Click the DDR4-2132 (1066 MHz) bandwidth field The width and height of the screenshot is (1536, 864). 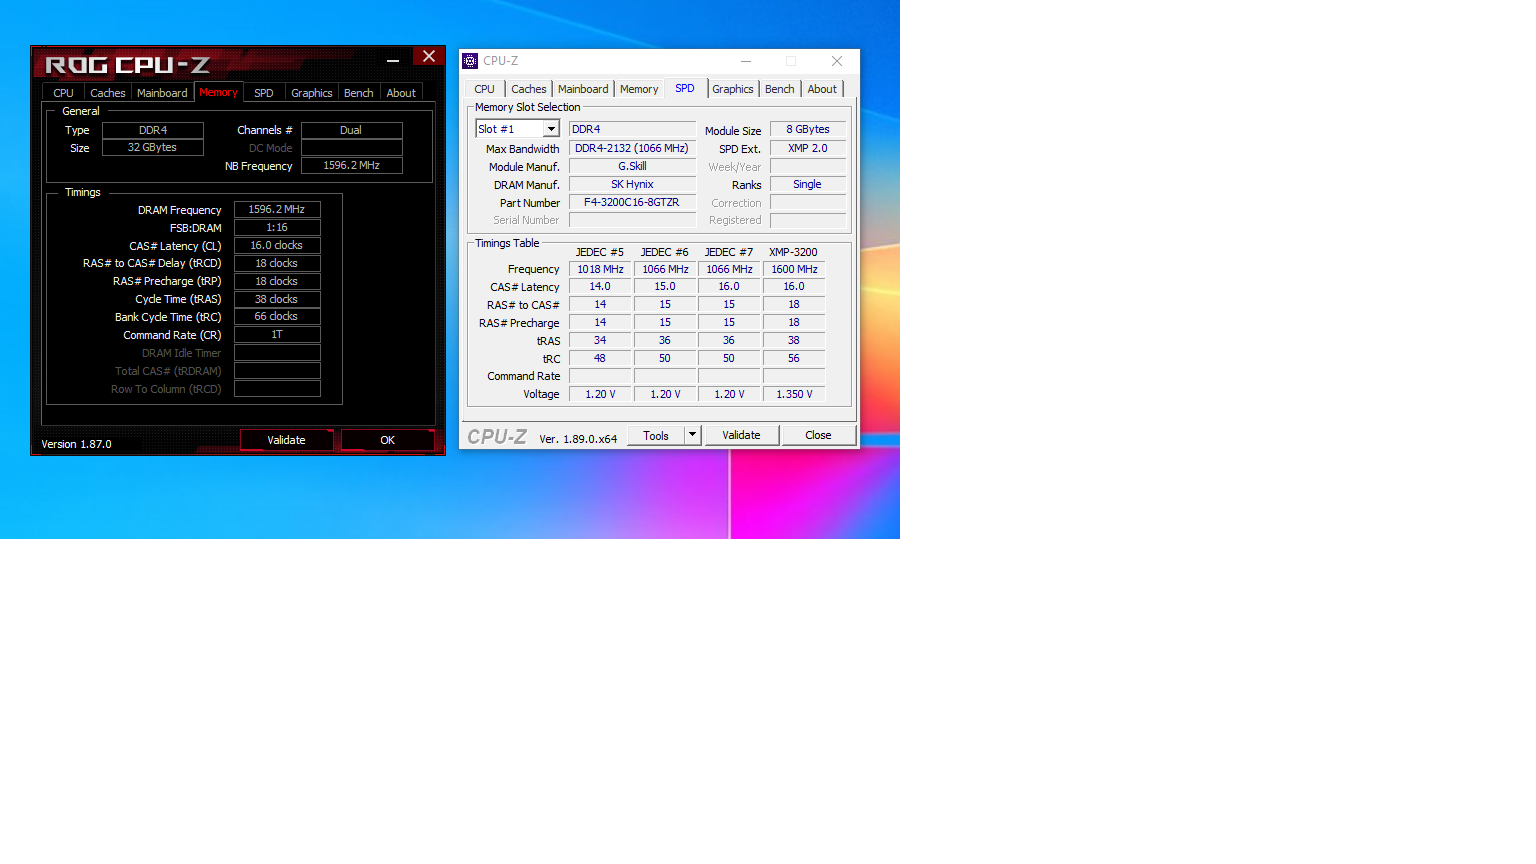click(632, 148)
